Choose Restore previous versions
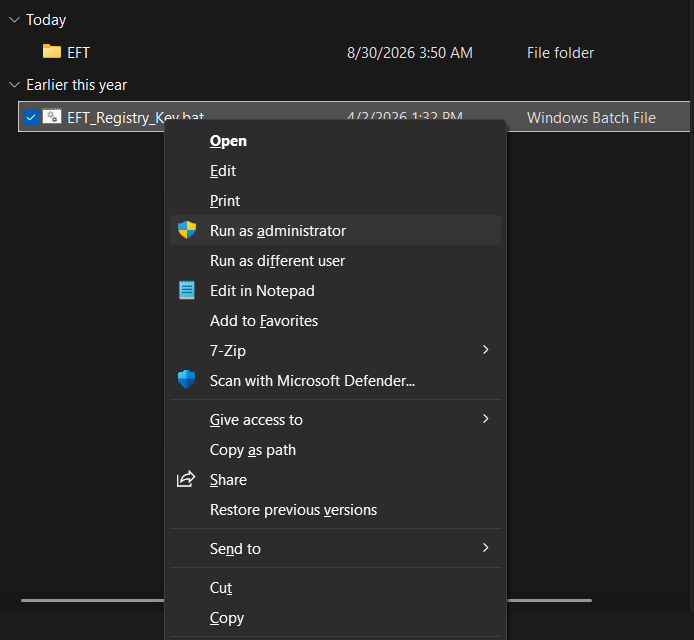Screen dimensions: 694x640 click(335, 510)
